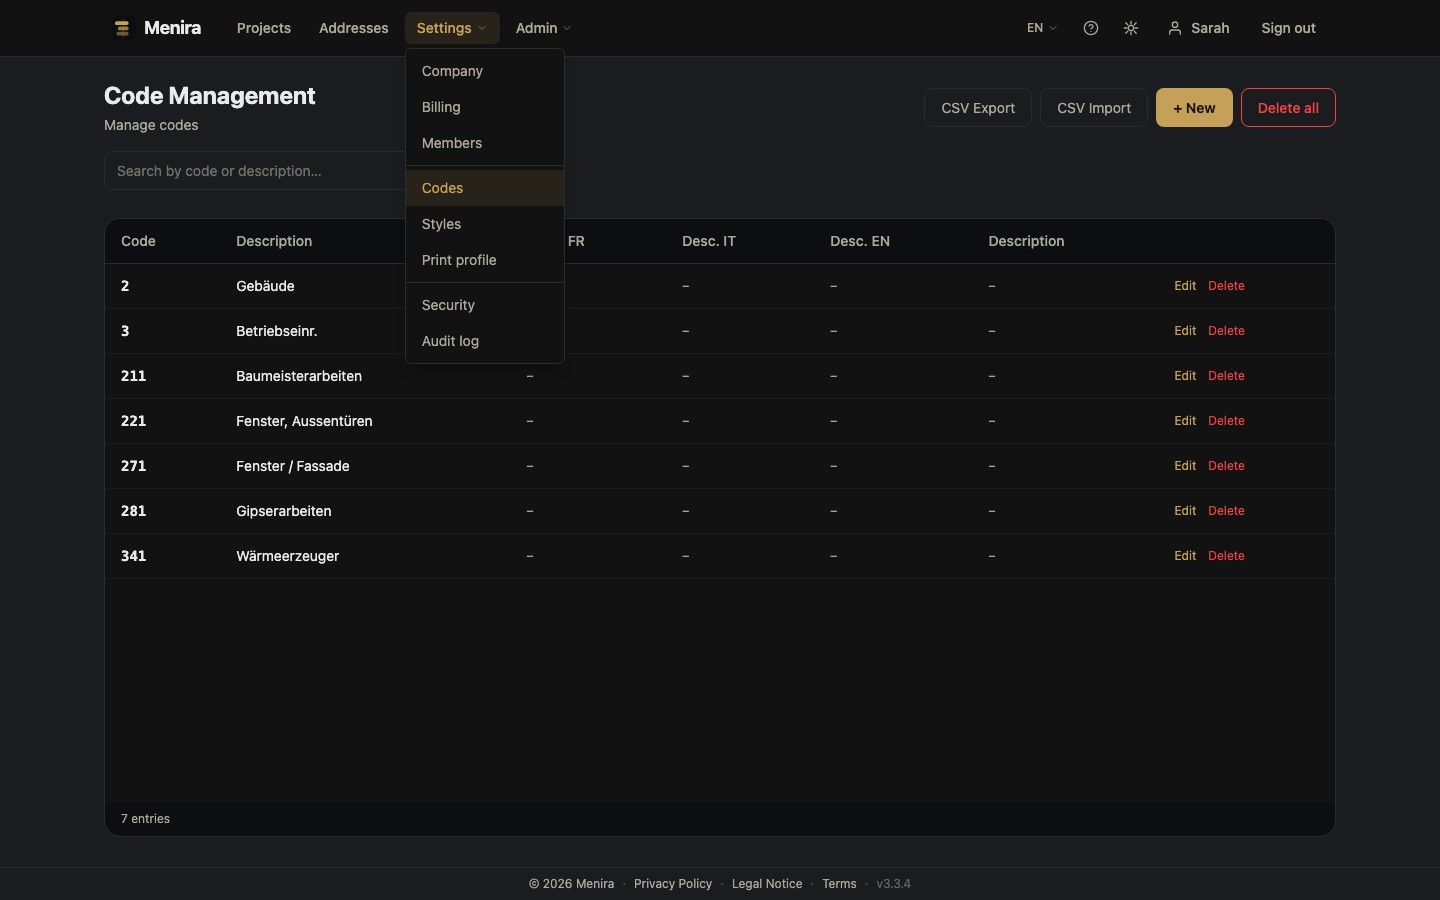The width and height of the screenshot is (1440, 900).
Task: Select Members in Settings menu
Action: click(485, 143)
